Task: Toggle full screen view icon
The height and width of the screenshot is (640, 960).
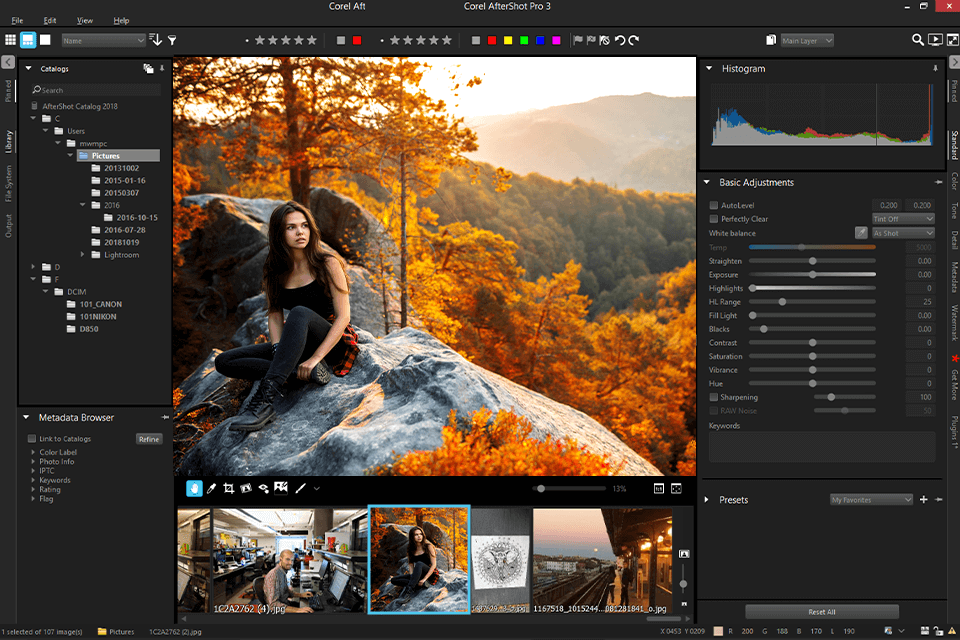Action: 953,40
